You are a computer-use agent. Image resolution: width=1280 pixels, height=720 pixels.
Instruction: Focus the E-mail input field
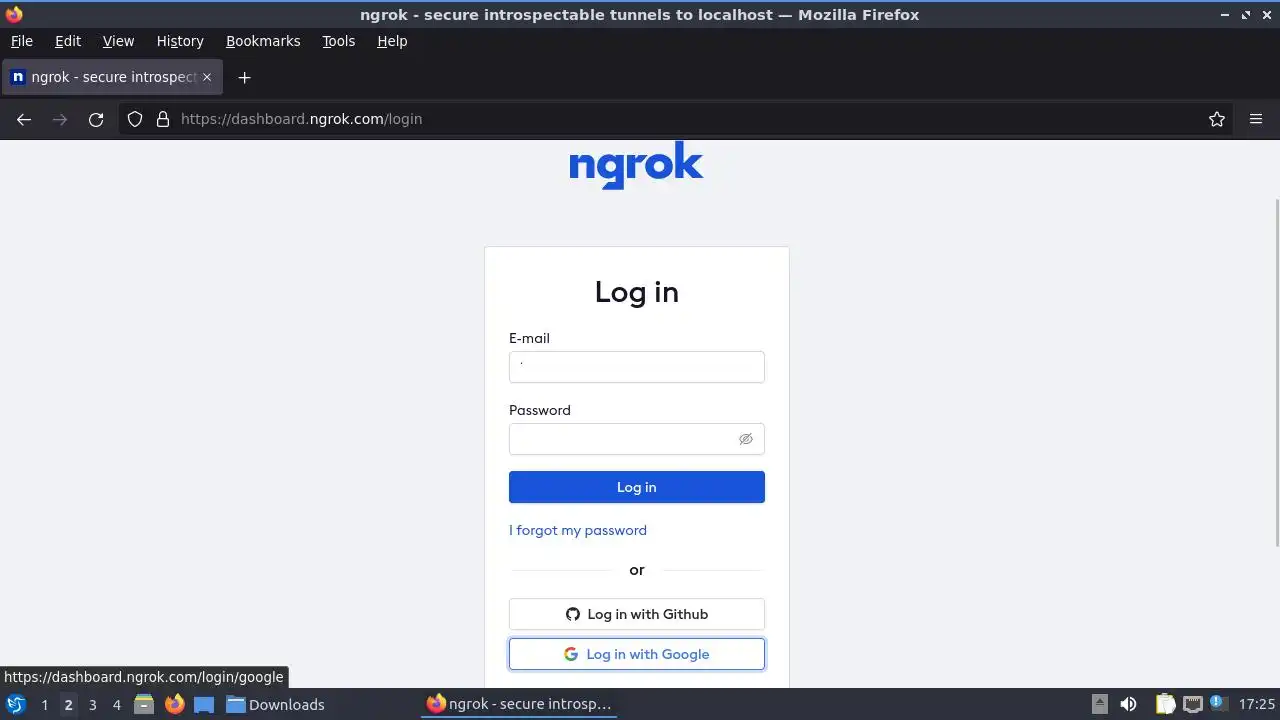[637, 367]
